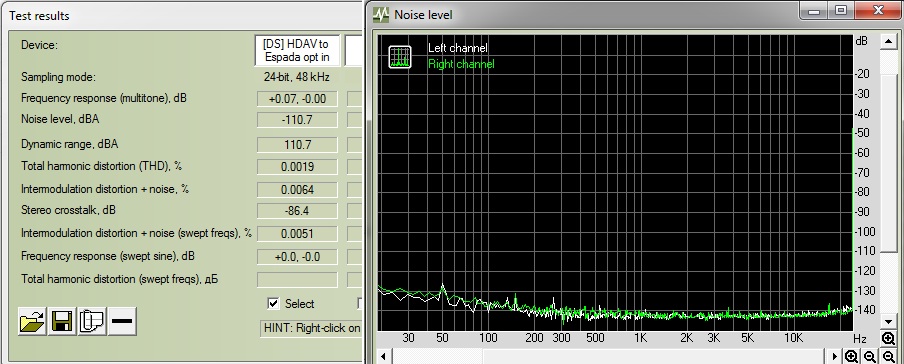Zoom in the frequency axis horizontally
The height and width of the screenshot is (364, 904).
point(852,357)
